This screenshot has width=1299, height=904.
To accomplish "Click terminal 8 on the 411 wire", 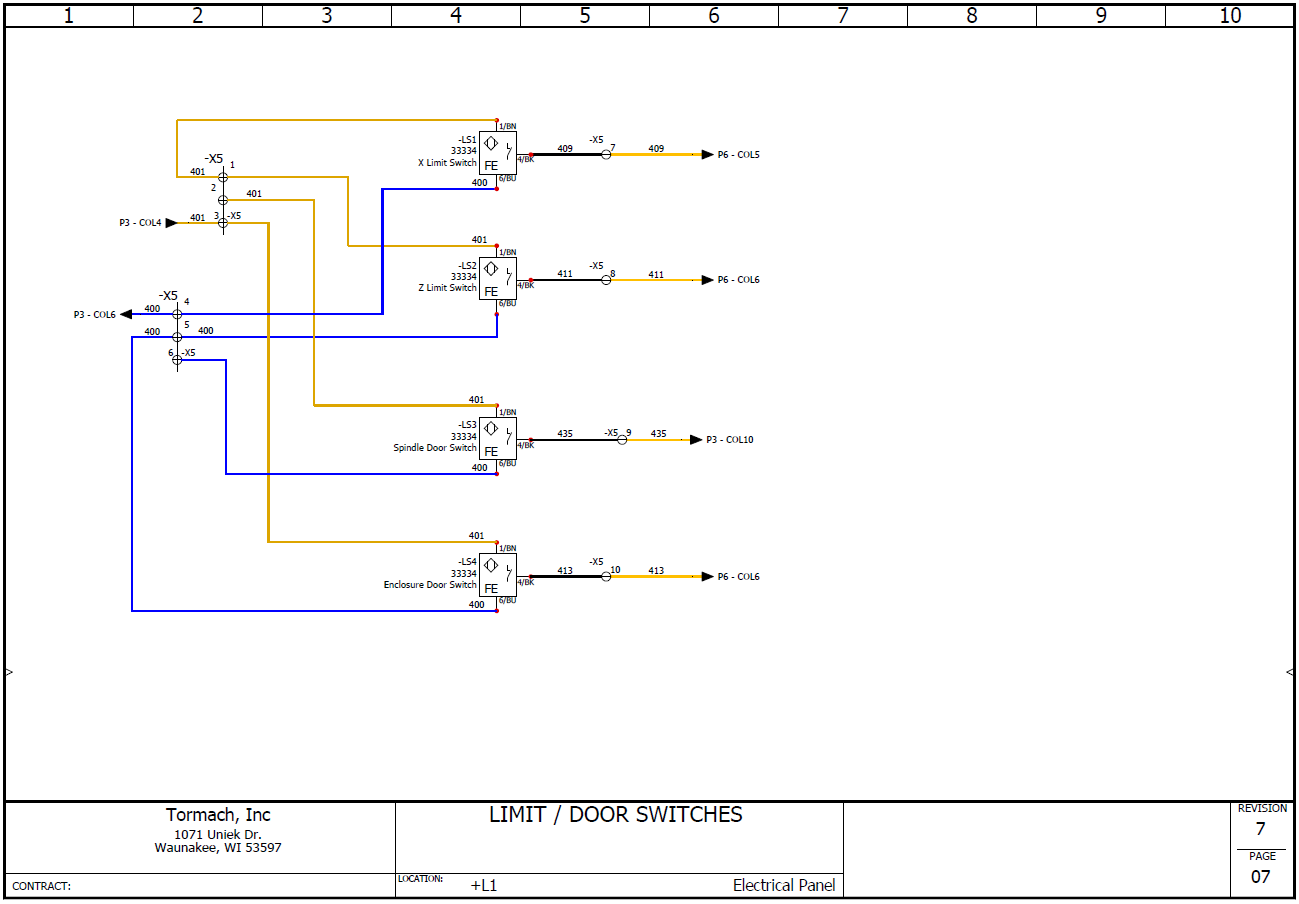I will click(606, 280).
